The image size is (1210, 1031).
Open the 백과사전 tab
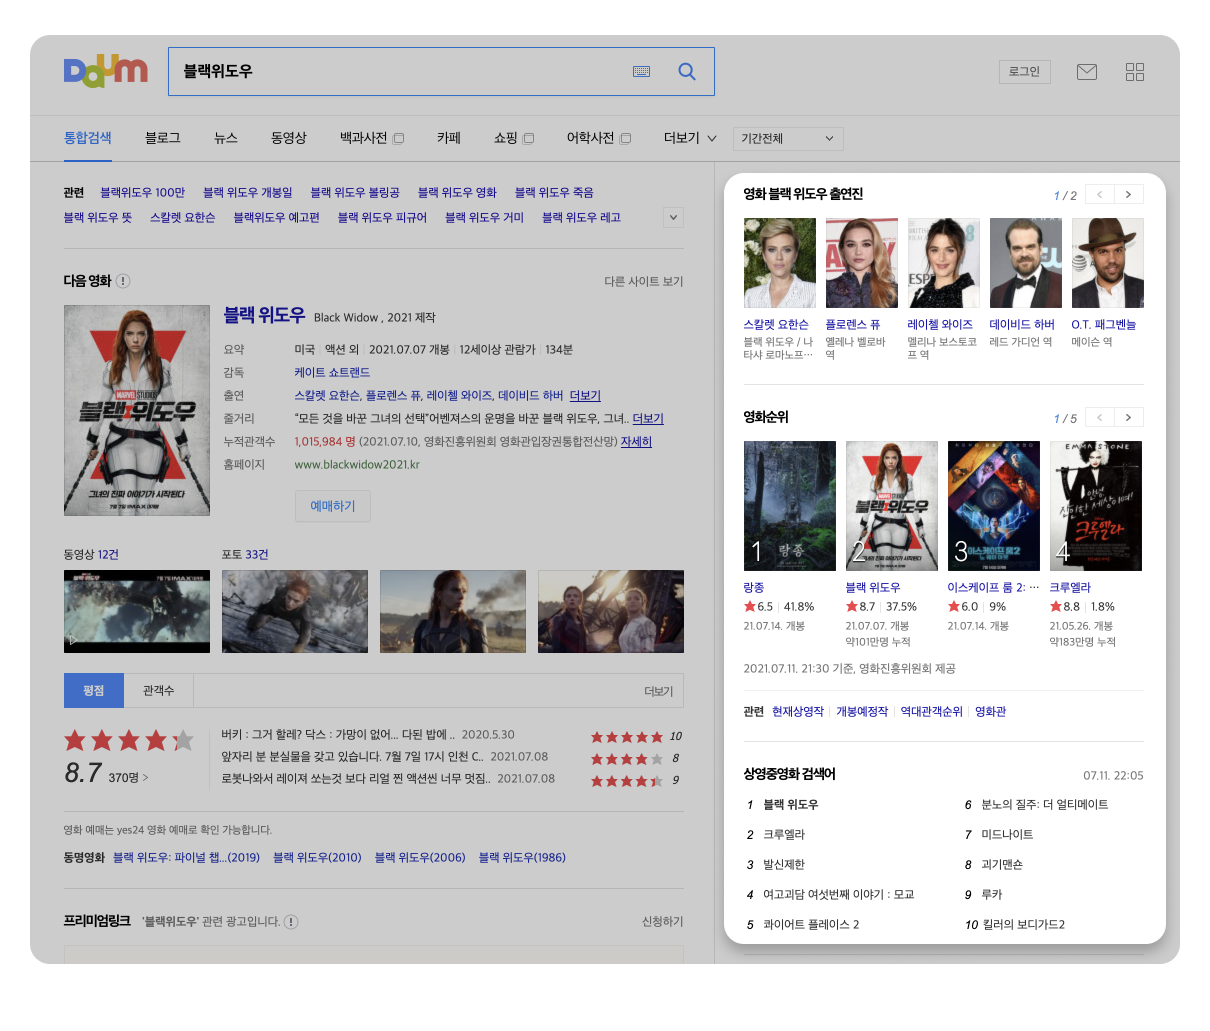click(371, 138)
